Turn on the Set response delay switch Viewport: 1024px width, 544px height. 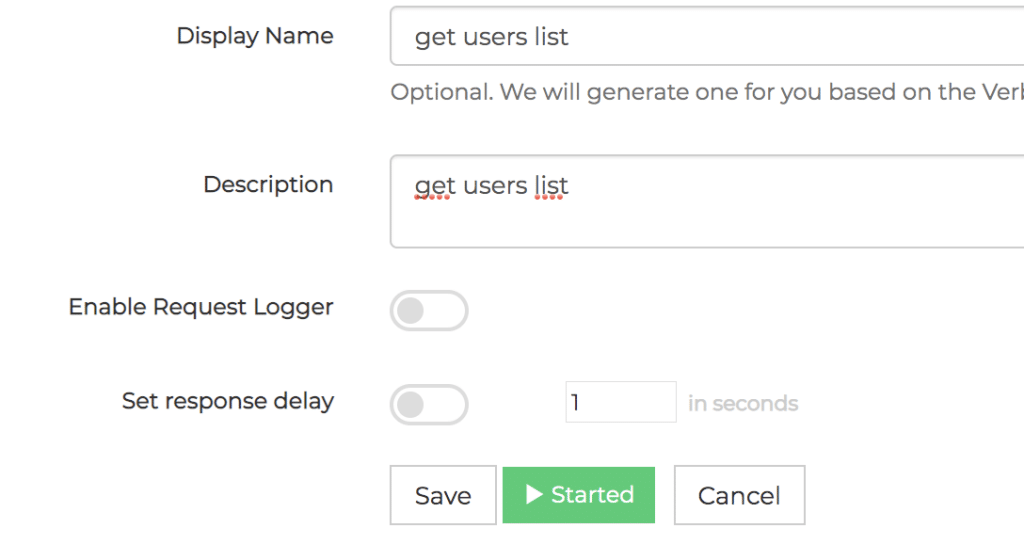(x=429, y=405)
